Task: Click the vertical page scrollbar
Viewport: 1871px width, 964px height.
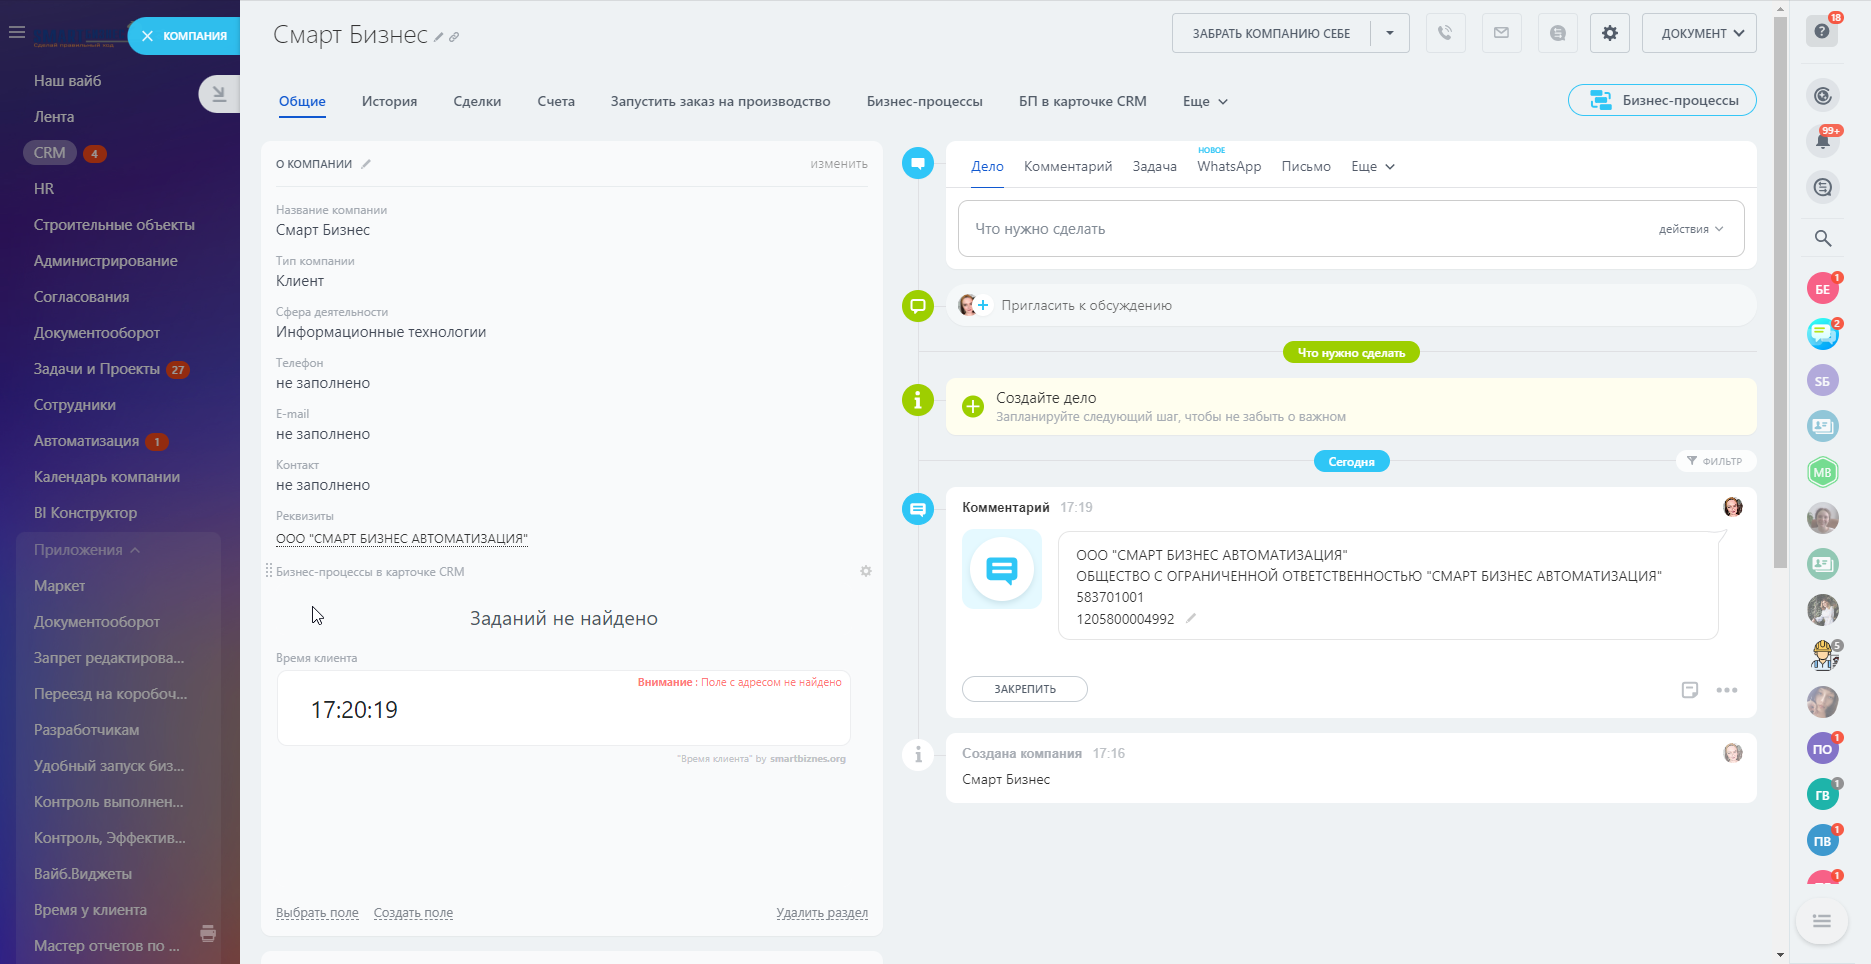Action: coord(1780,290)
